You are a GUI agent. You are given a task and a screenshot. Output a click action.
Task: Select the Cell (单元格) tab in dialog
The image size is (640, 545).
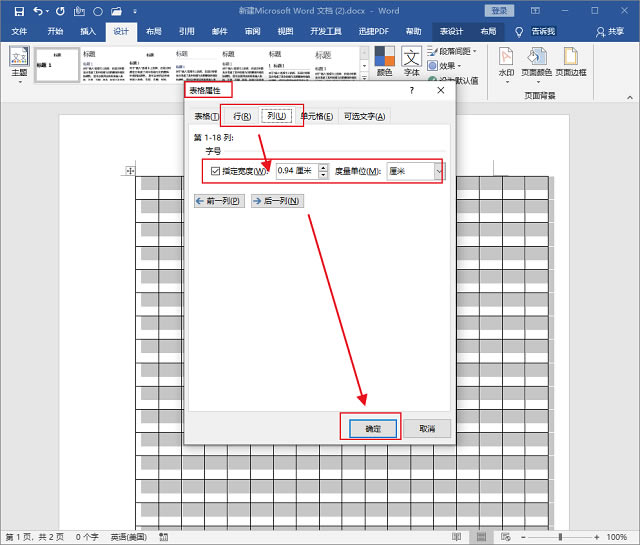pos(317,117)
